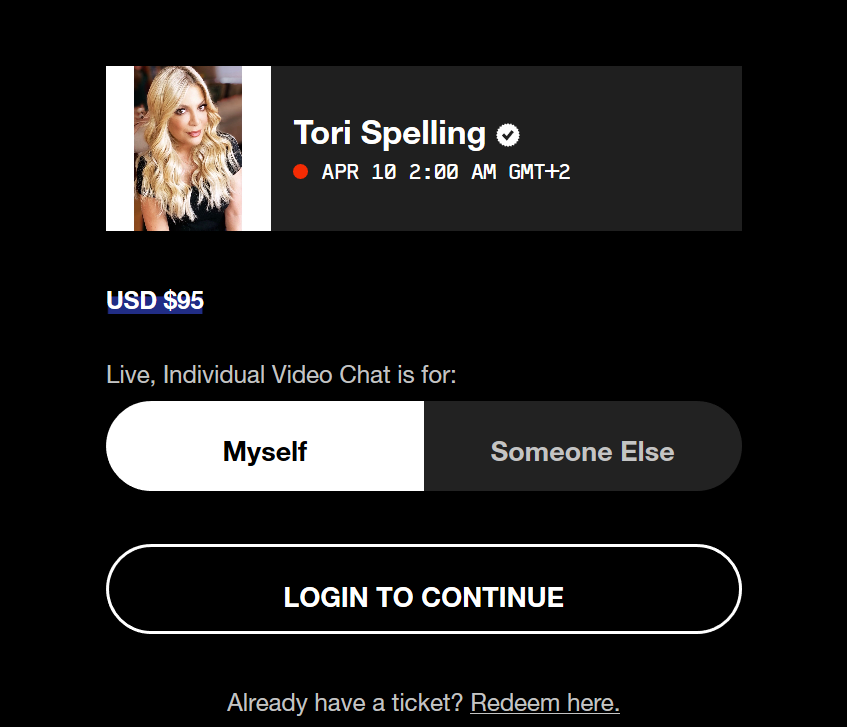Click the $95 amount

[184, 301]
